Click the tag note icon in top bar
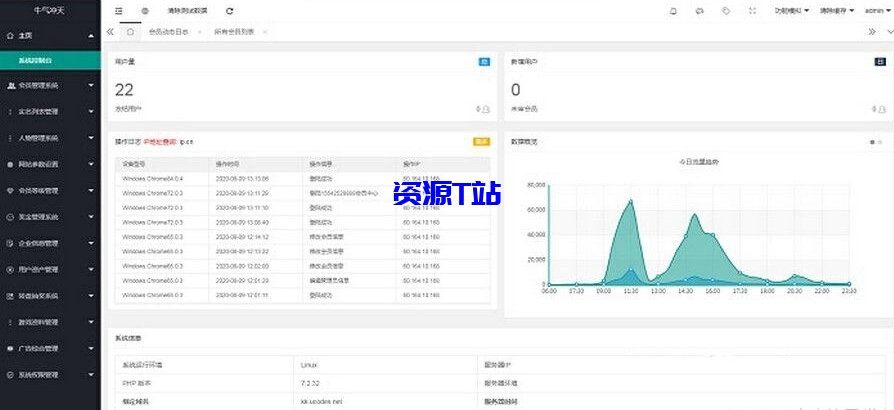This screenshot has width=894, height=410. tap(726, 11)
